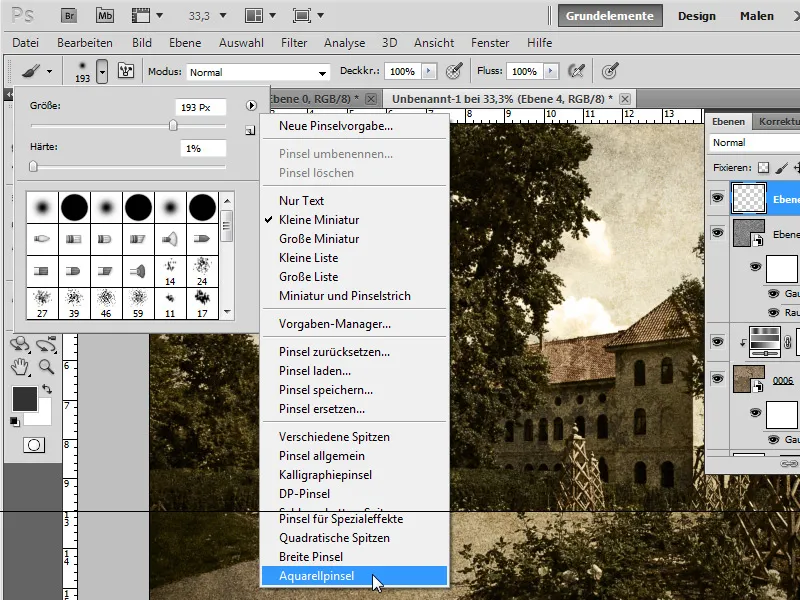
Task: Choose Pinsel laden from menu
Action: pos(354,371)
